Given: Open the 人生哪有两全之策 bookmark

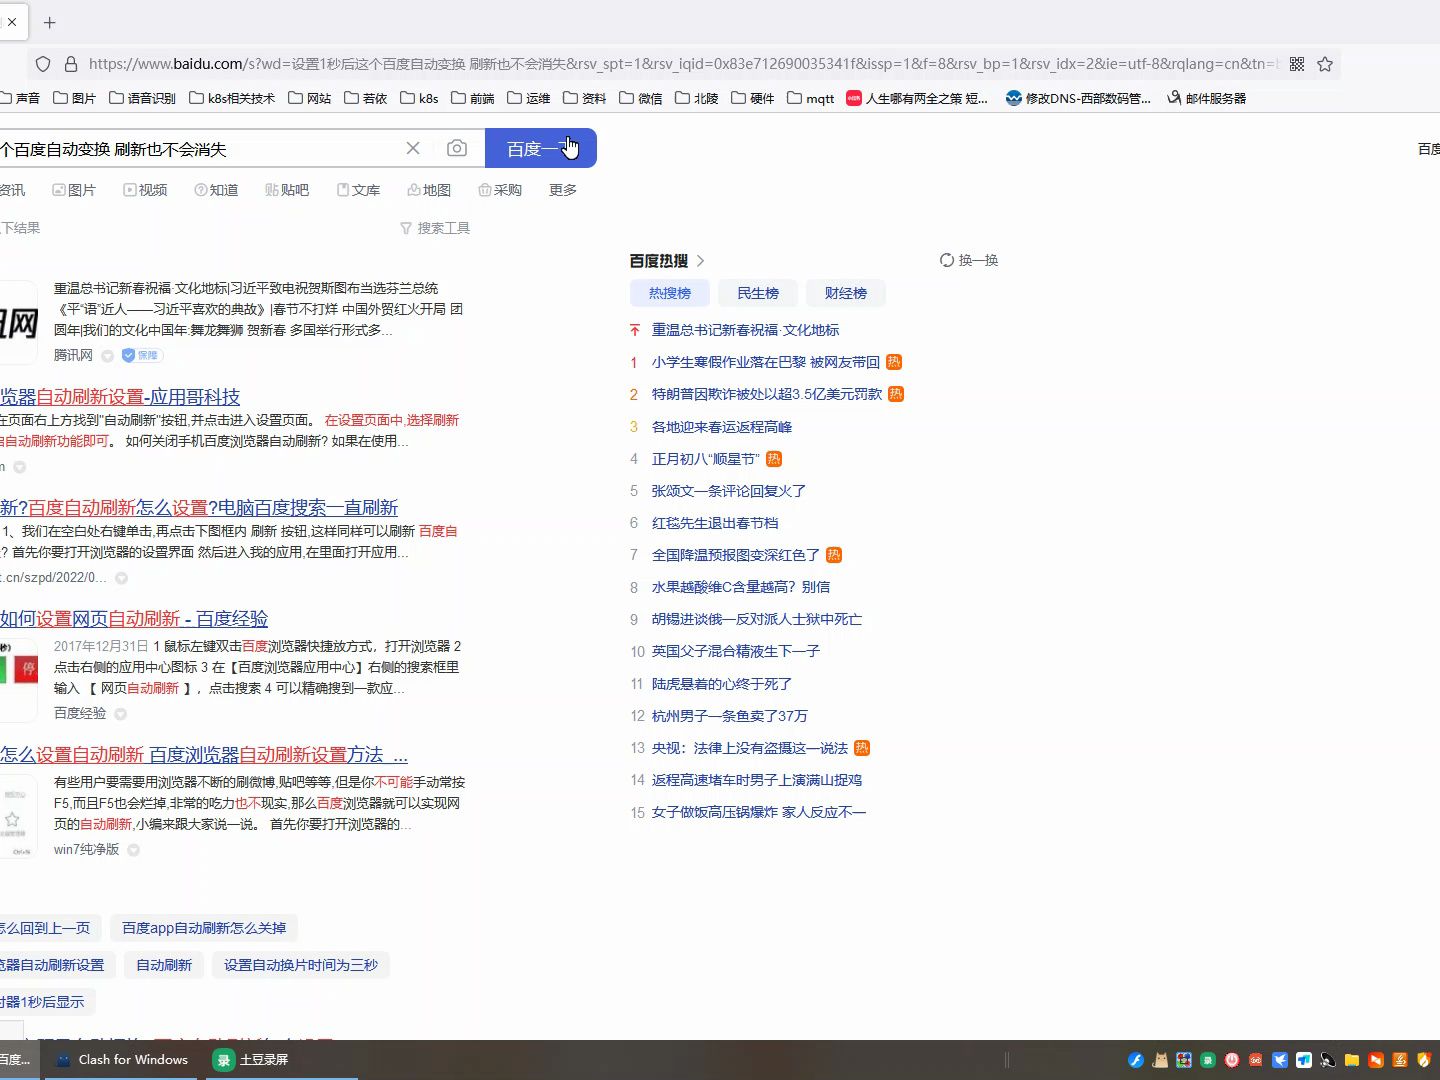Looking at the screenshot, I should click(917, 98).
